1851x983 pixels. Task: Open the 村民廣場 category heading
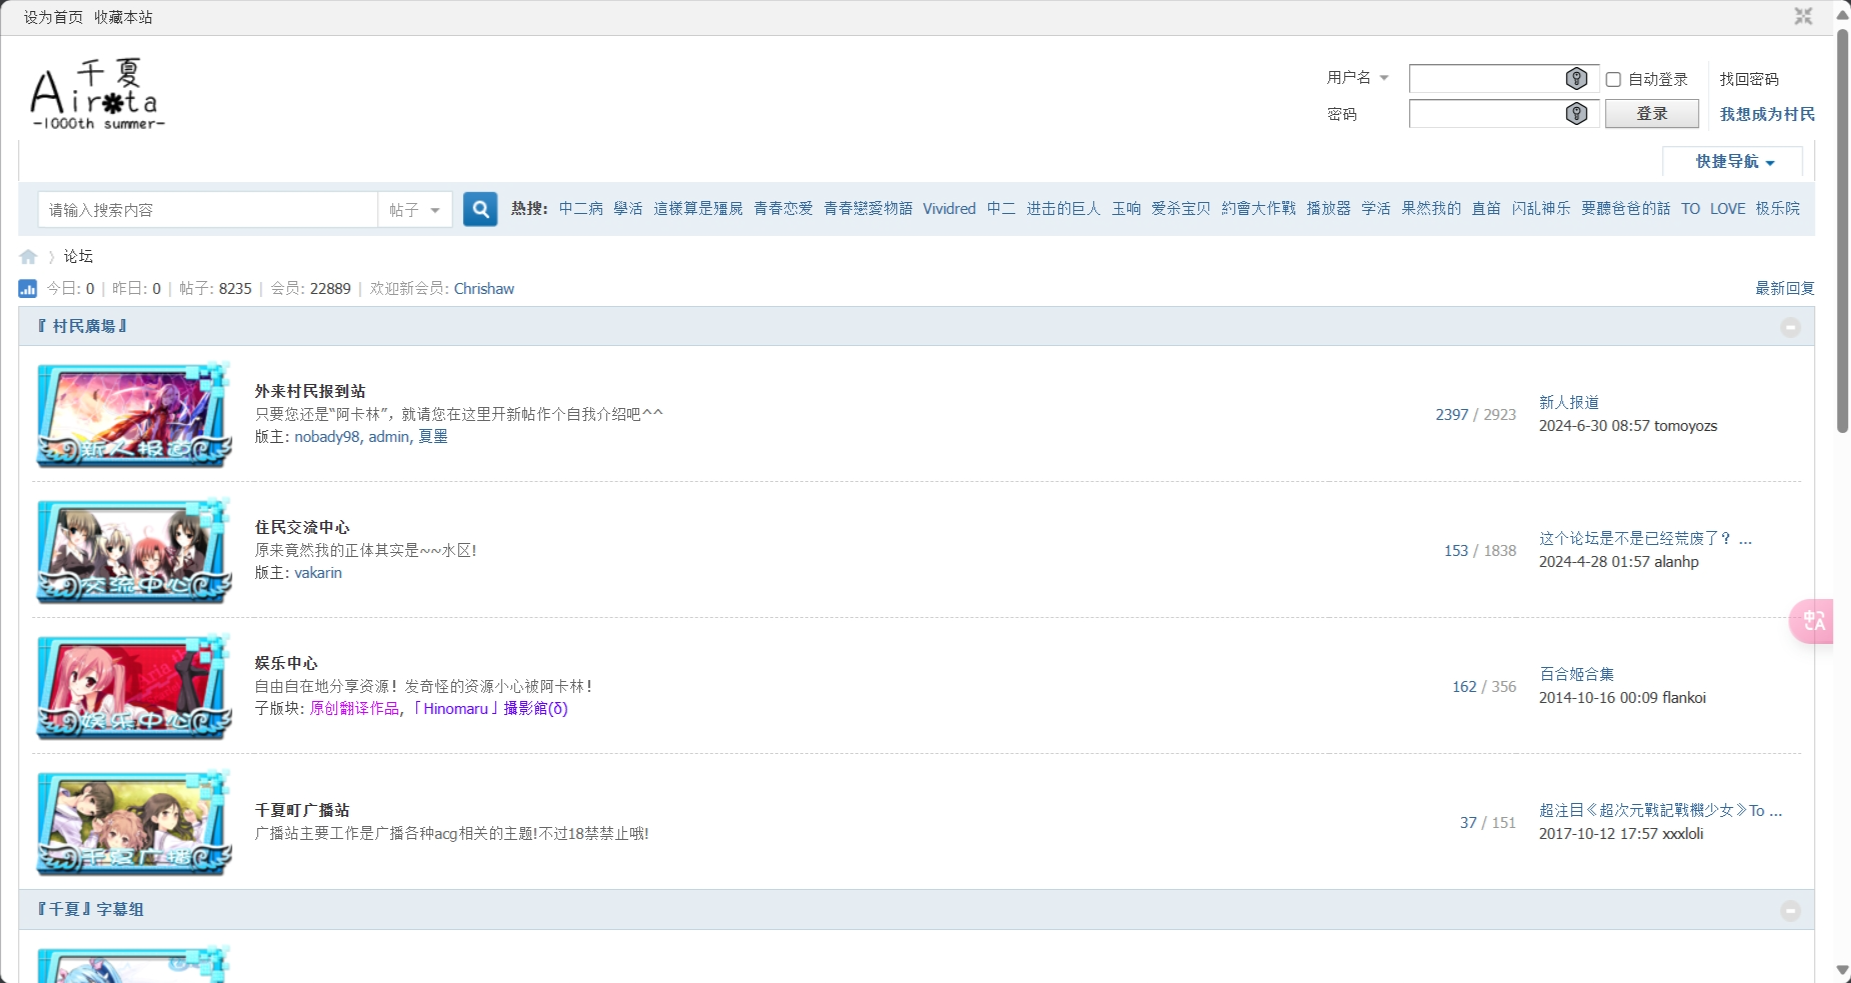pyautogui.click(x=83, y=326)
